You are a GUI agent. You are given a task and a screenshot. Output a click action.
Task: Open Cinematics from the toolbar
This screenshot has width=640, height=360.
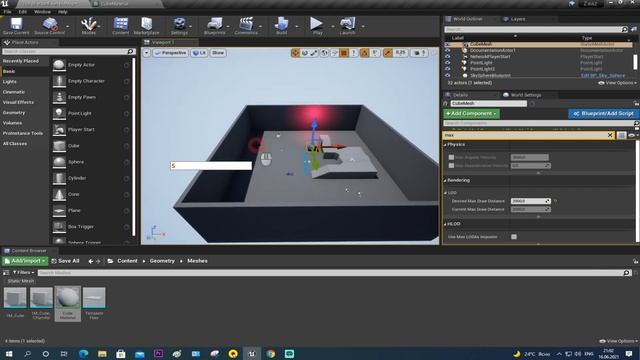pyautogui.click(x=246, y=26)
